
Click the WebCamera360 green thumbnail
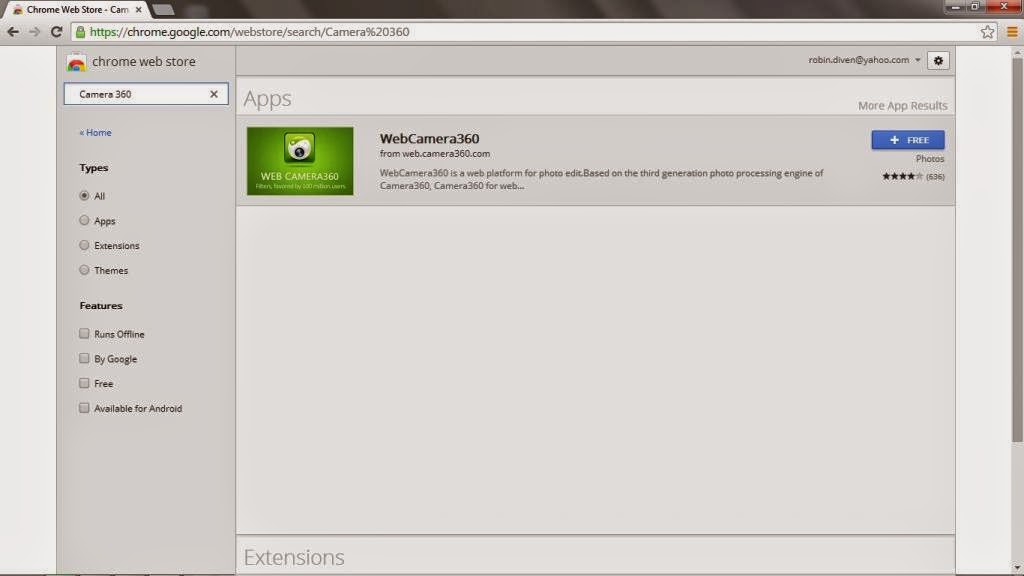[300, 161]
